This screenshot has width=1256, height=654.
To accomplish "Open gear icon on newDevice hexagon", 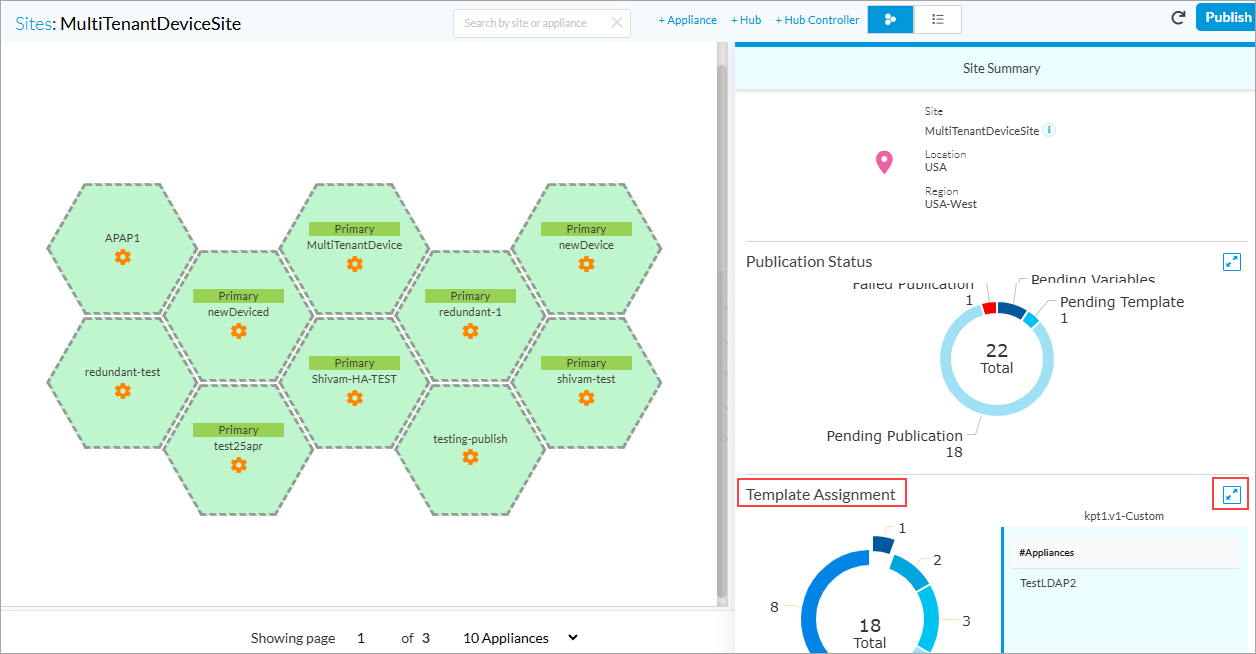I will [x=586, y=264].
